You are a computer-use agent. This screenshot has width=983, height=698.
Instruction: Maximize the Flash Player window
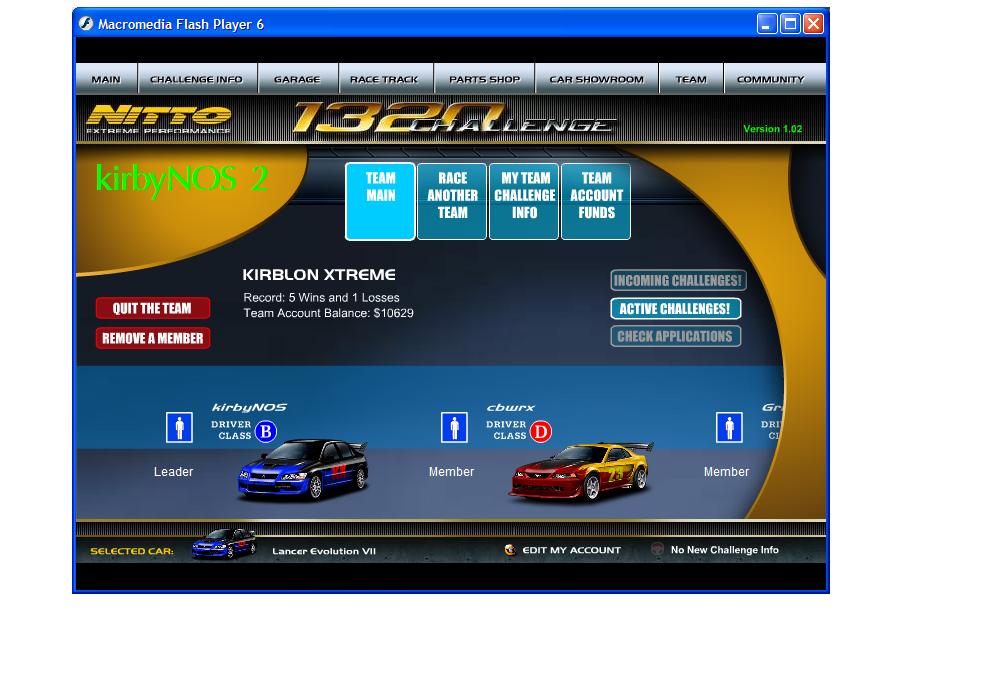tap(791, 24)
